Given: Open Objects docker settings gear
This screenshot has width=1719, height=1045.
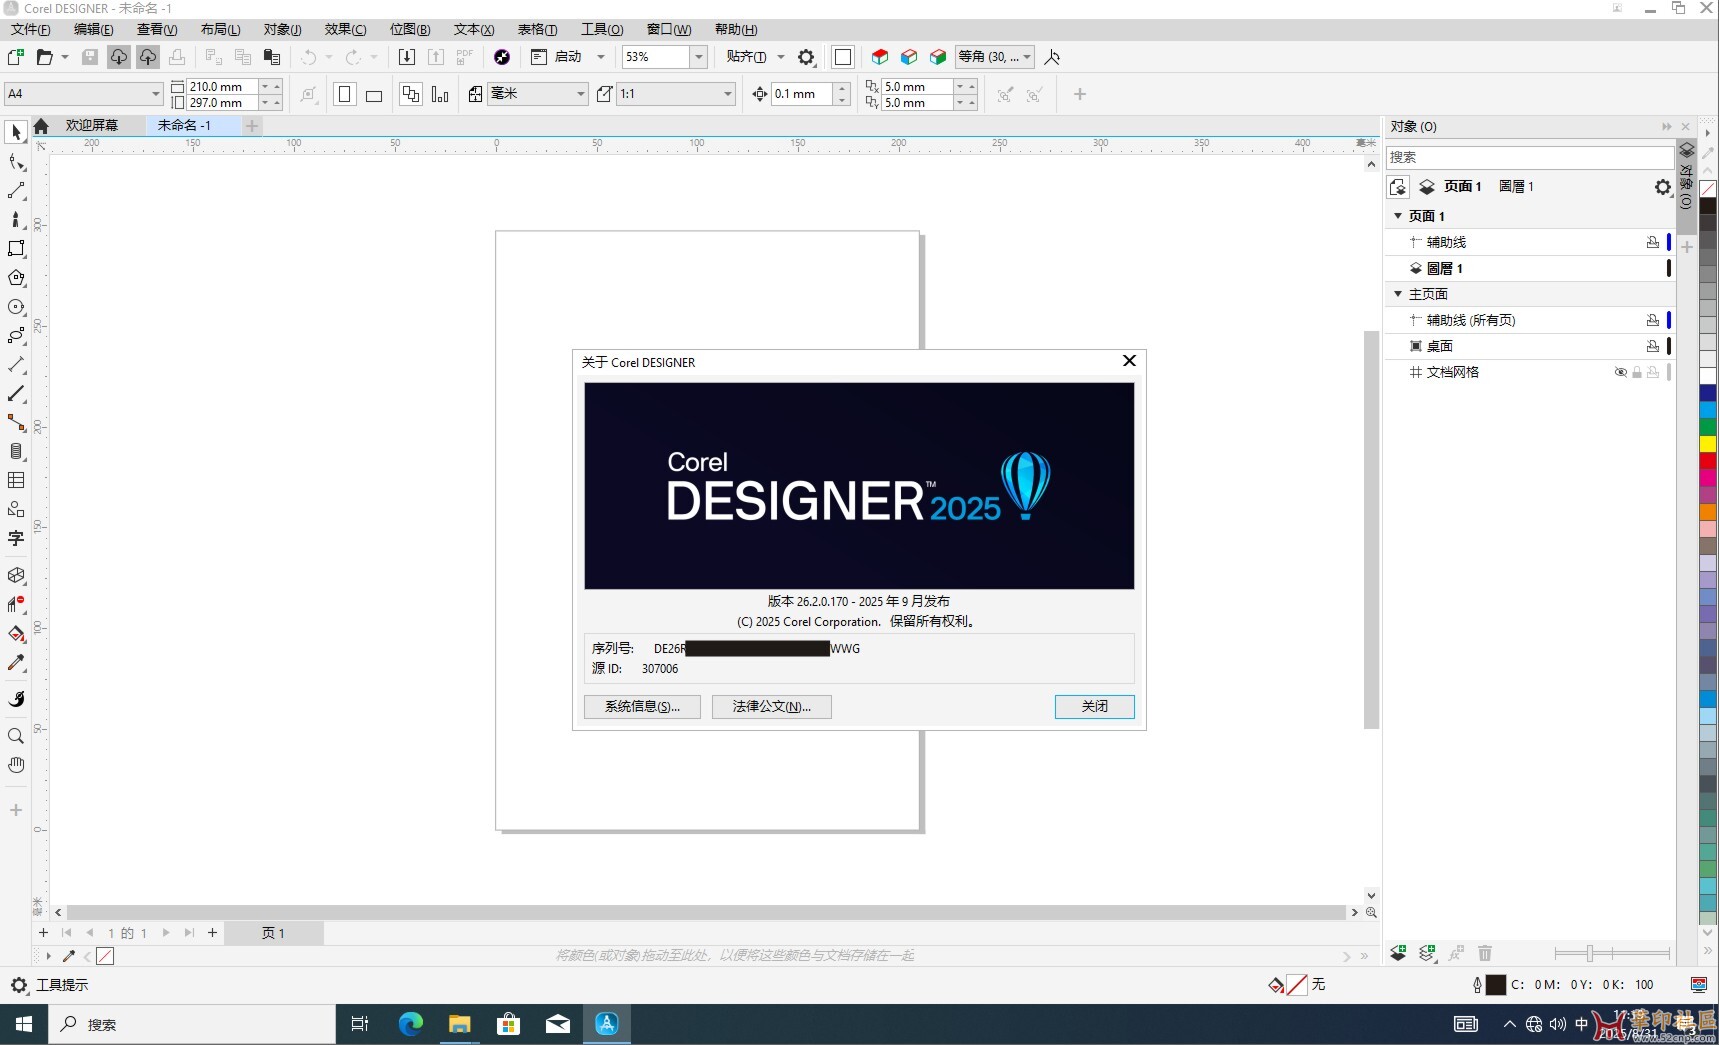Looking at the screenshot, I should click(x=1662, y=187).
